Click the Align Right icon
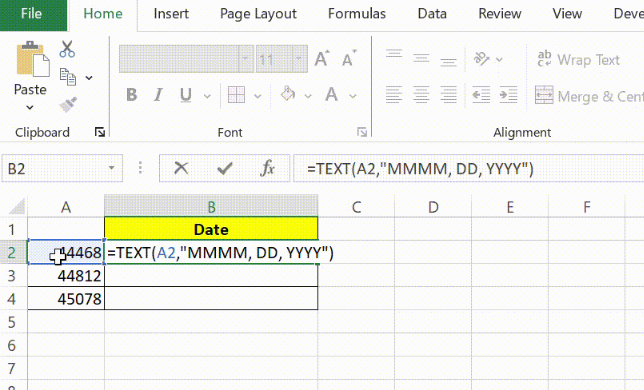This screenshot has height=390, width=644. [448, 95]
